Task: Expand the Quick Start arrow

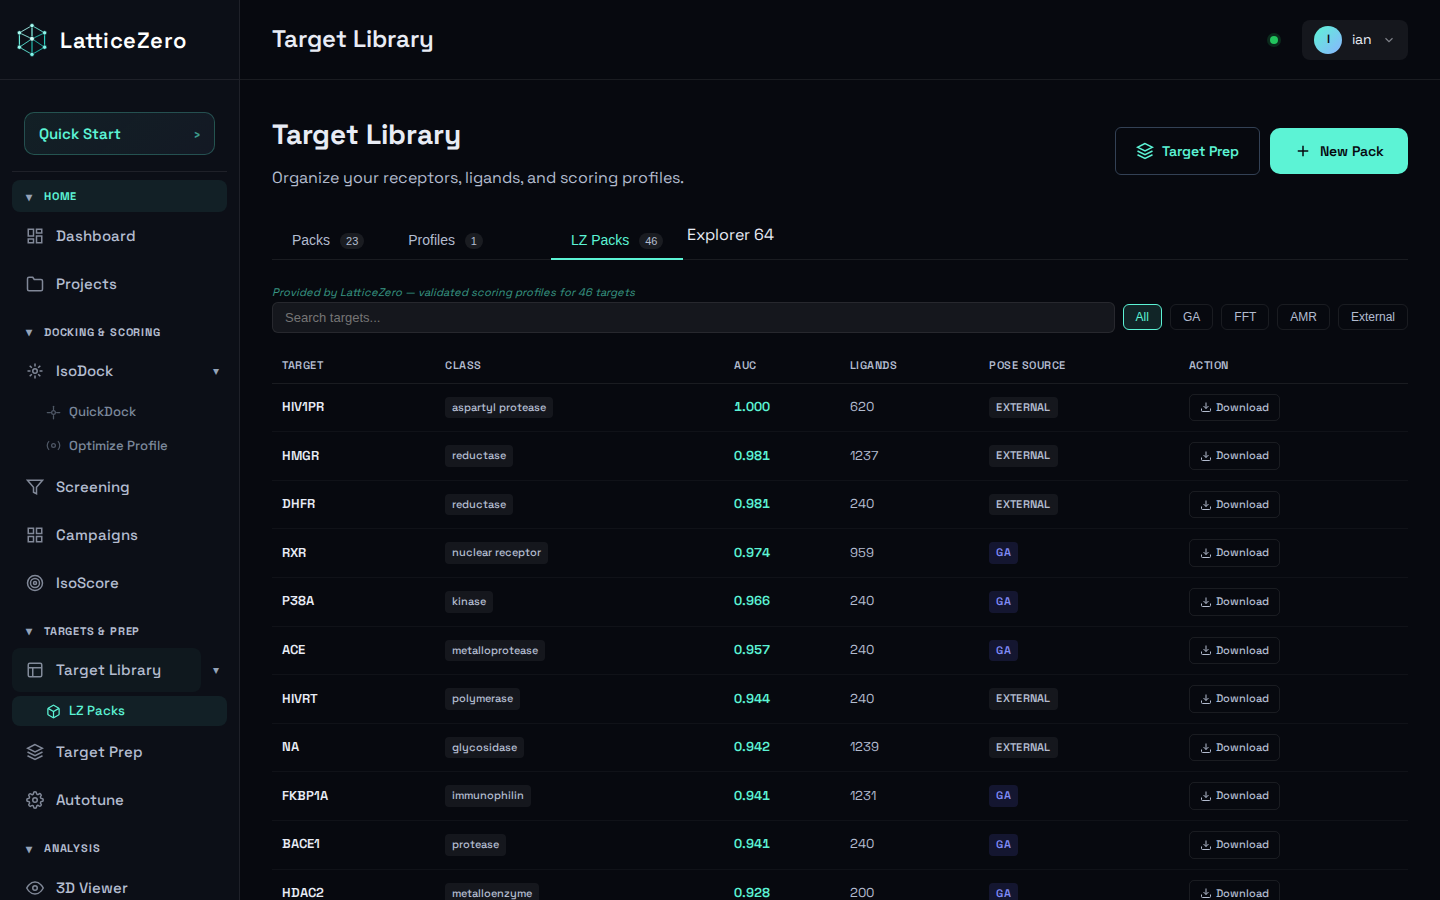Action: click(x=197, y=135)
